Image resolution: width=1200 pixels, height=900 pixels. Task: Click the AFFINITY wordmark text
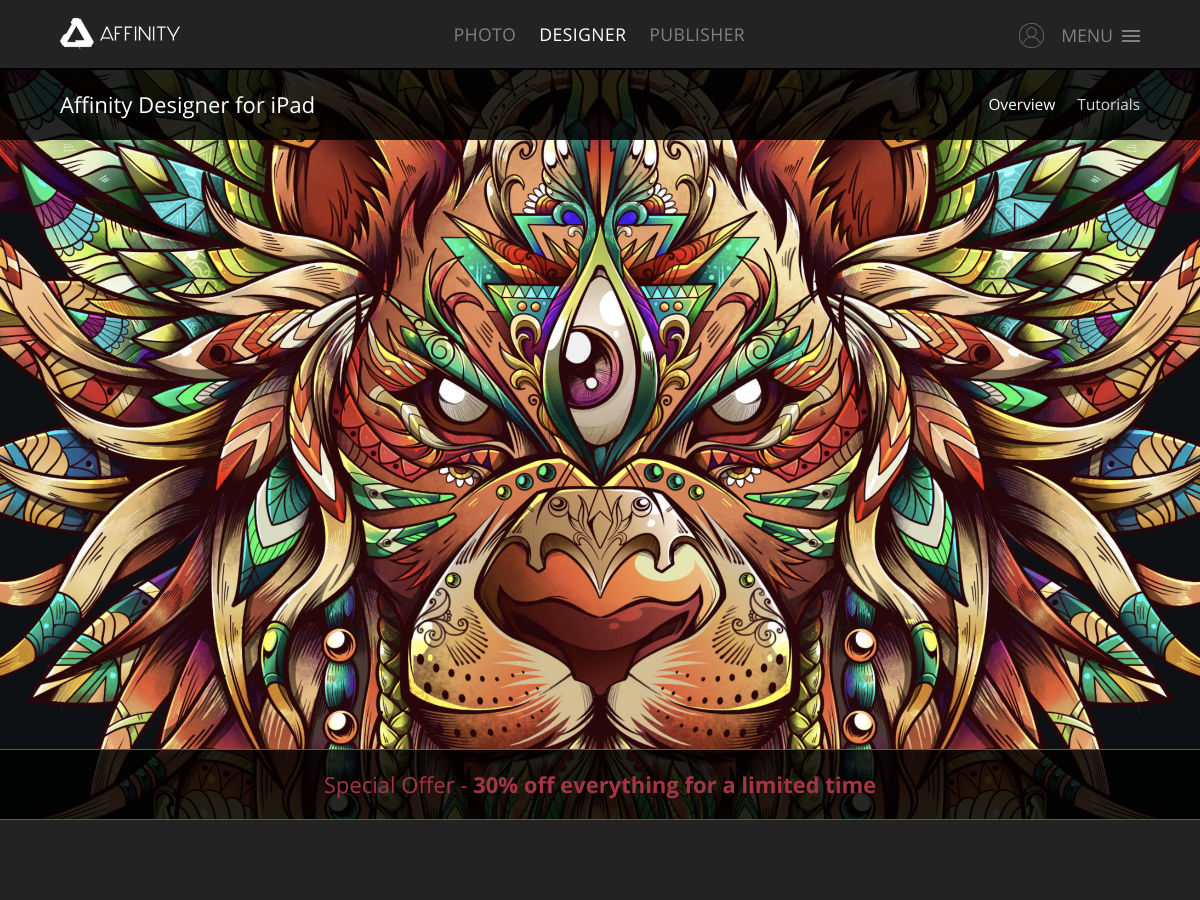[140, 34]
